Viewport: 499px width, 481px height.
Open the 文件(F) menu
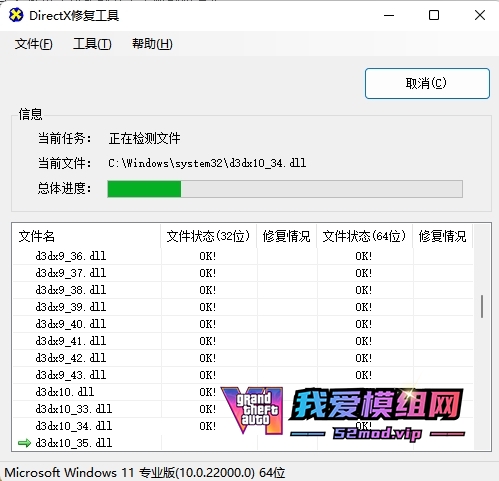click(x=33, y=44)
